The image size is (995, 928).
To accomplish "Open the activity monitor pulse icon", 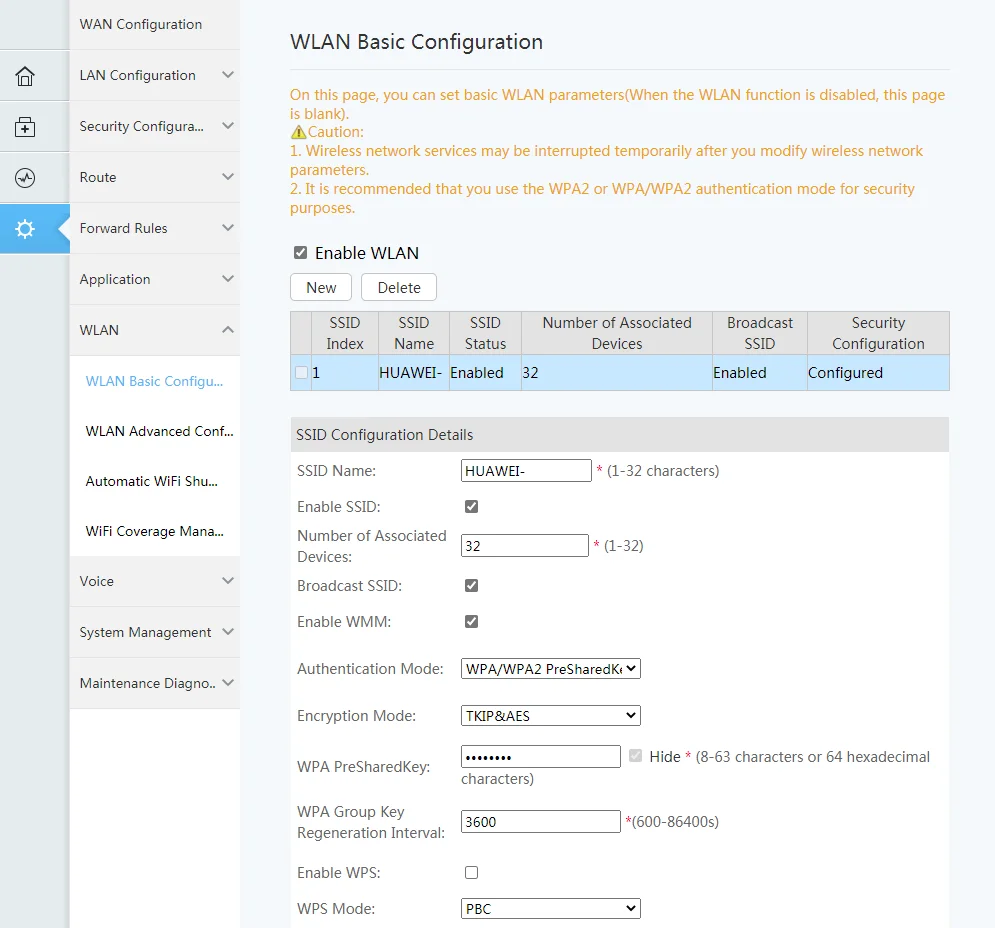I will (x=25, y=178).
